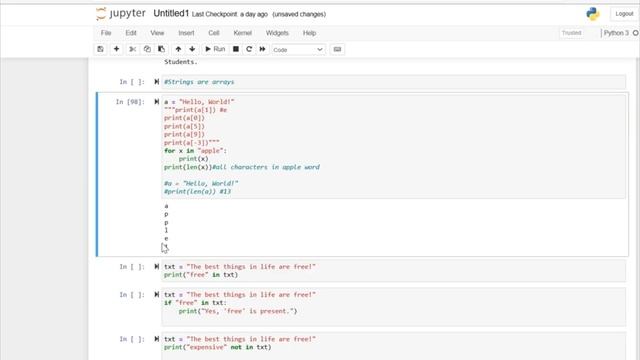Move selected cell down arrow
The height and width of the screenshot is (360, 640).
click(x=192, y=49)
